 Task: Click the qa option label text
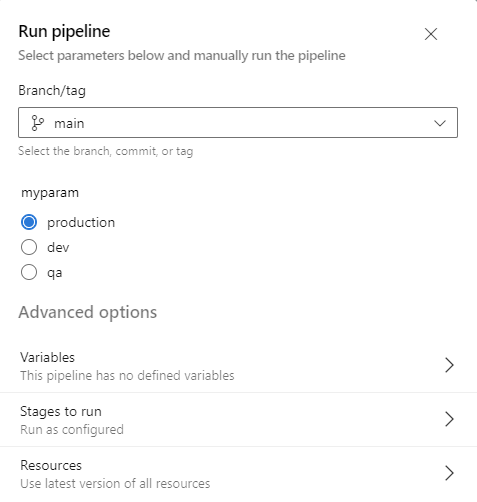55,273
